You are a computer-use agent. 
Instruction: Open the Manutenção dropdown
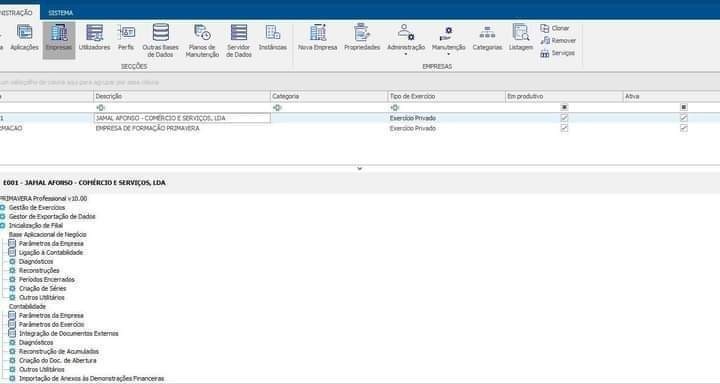click(449, 40)
